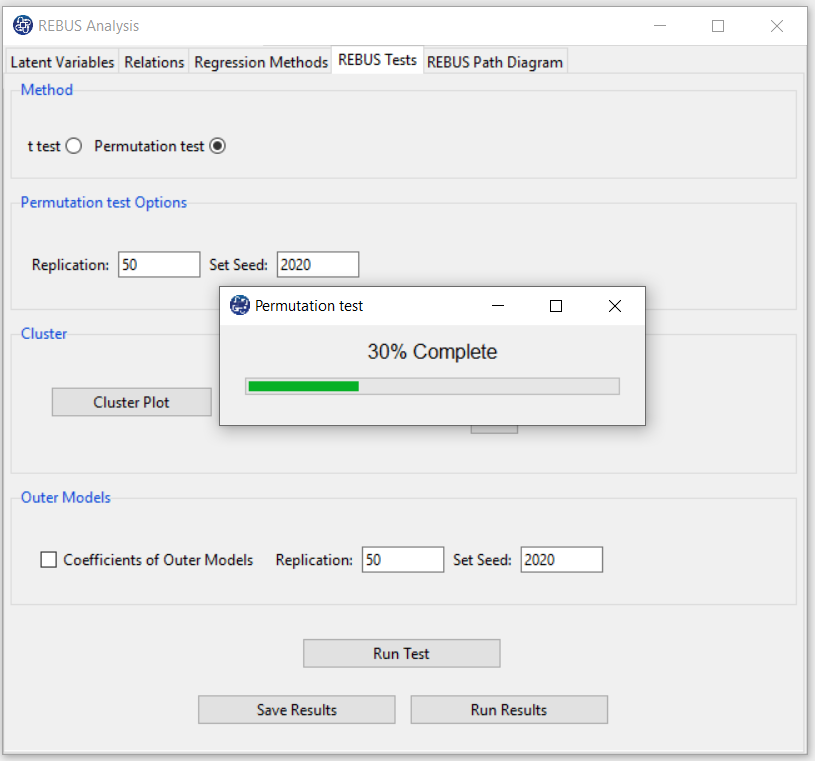Minimize the Permutation test dialog

coord(497,306)
